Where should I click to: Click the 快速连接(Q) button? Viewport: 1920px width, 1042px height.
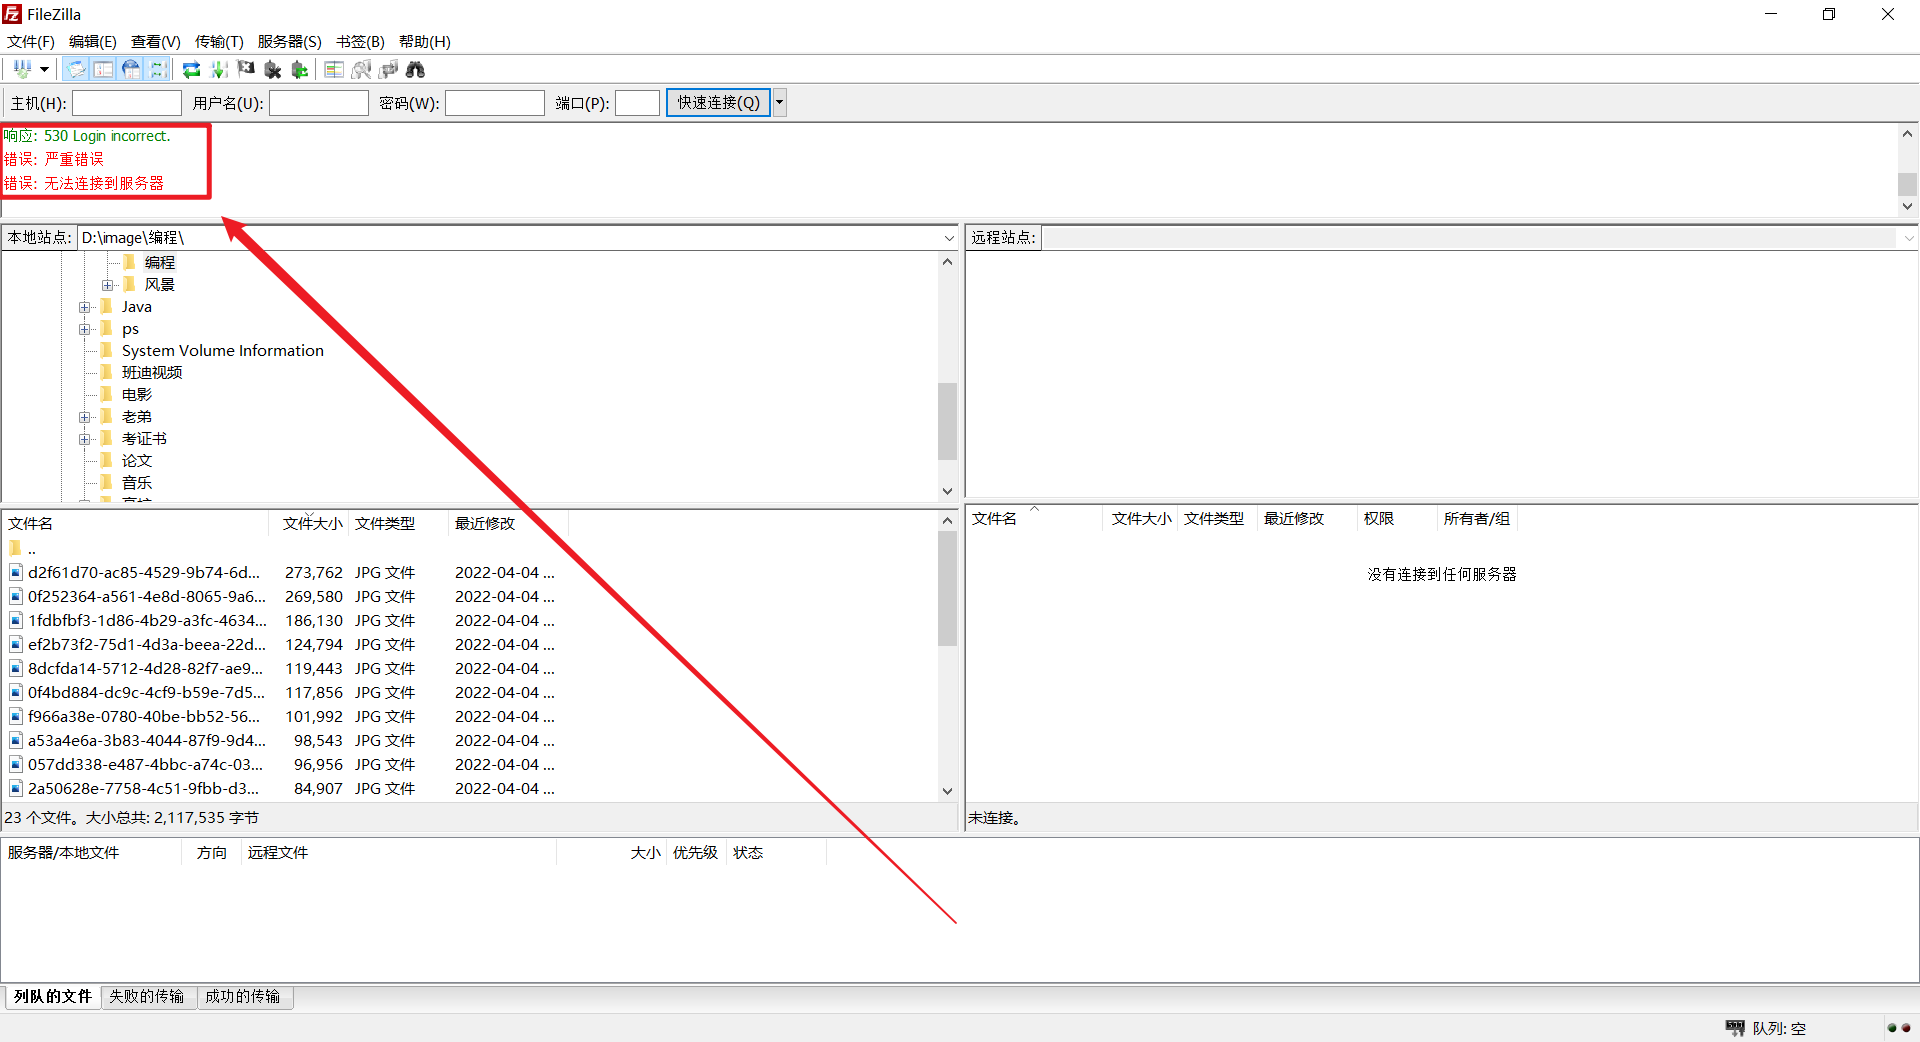coord(719,103)
